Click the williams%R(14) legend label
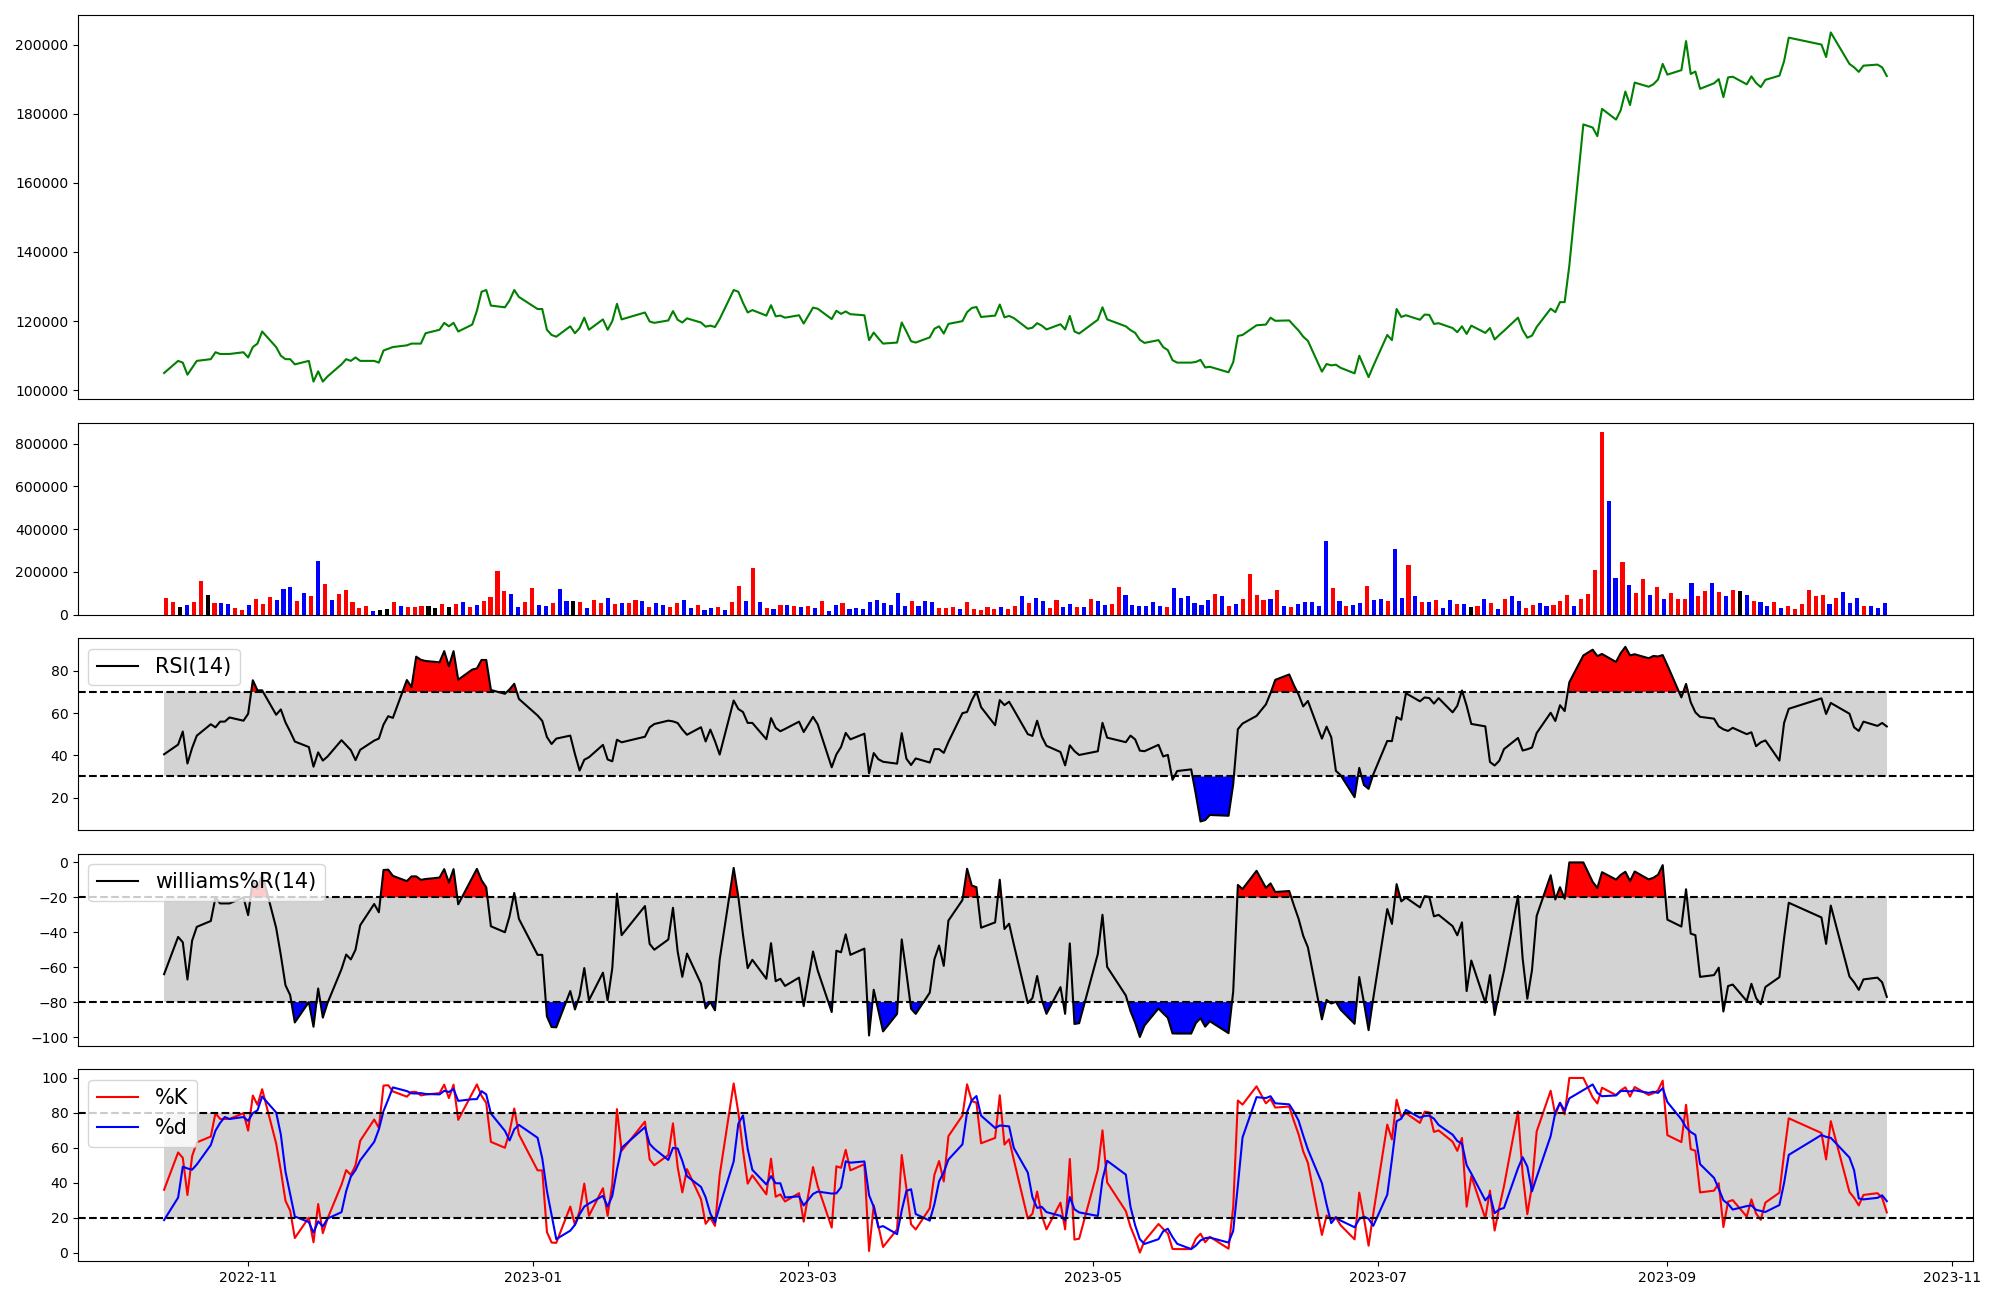Viewport: 2000px width, 1300px height. 235,881
